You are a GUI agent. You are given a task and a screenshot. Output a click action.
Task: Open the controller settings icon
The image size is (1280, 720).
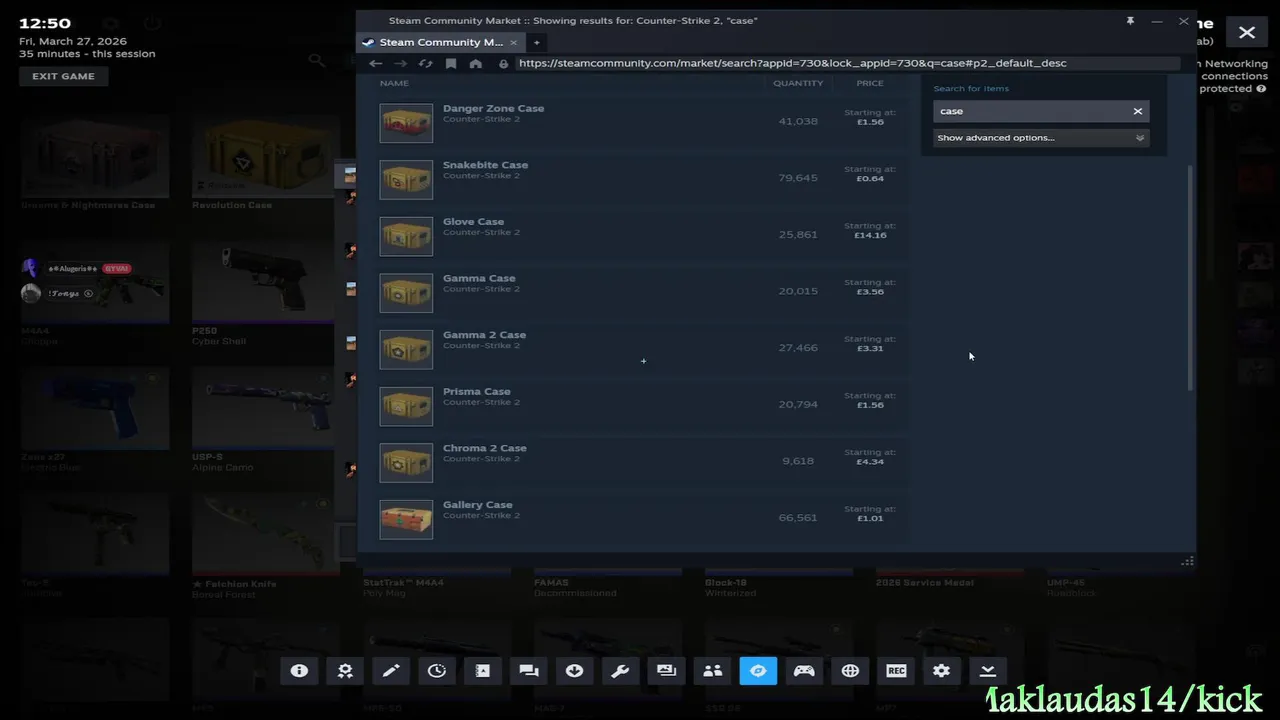(804, 671)
